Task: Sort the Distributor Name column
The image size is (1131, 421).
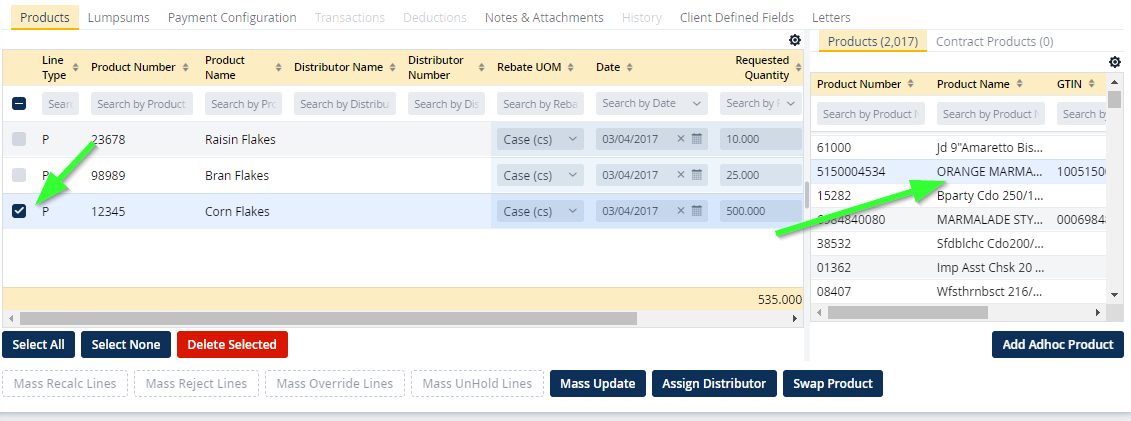Action: (391, 68)
